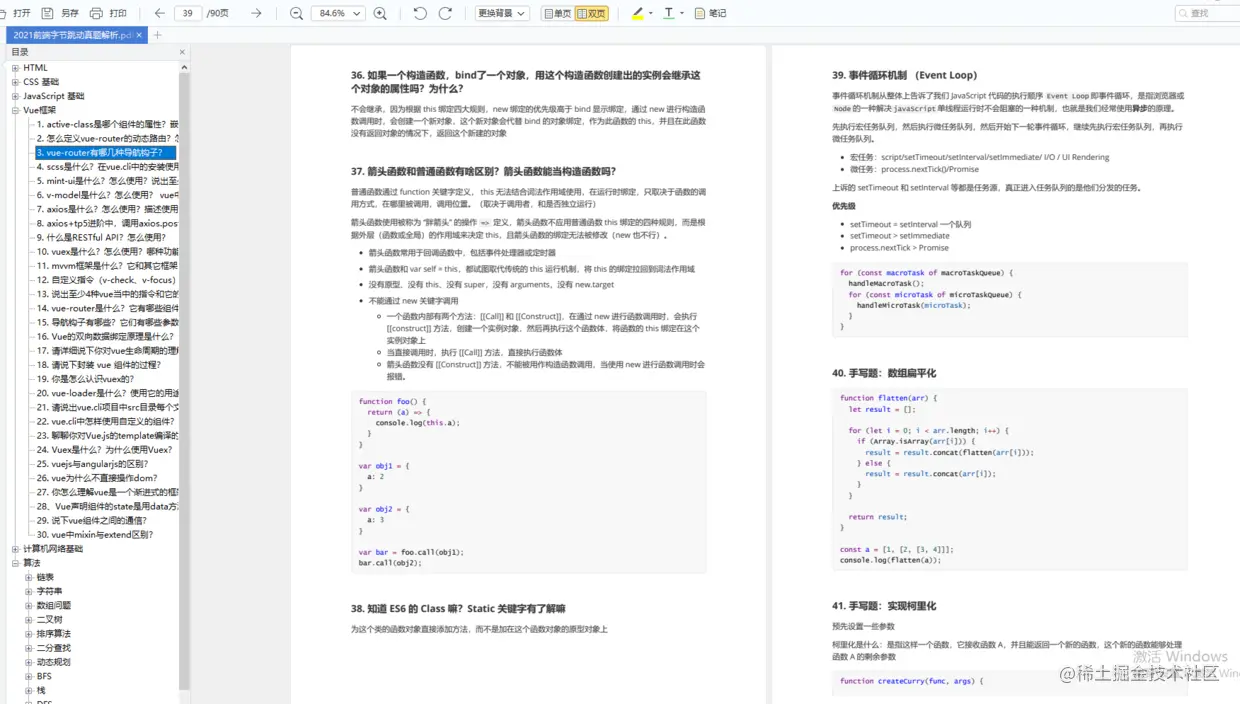Image resolution: width=1240 pixels, height=704 pixels.
Task: Select the yellow highlighter tool
Action: 638,13
